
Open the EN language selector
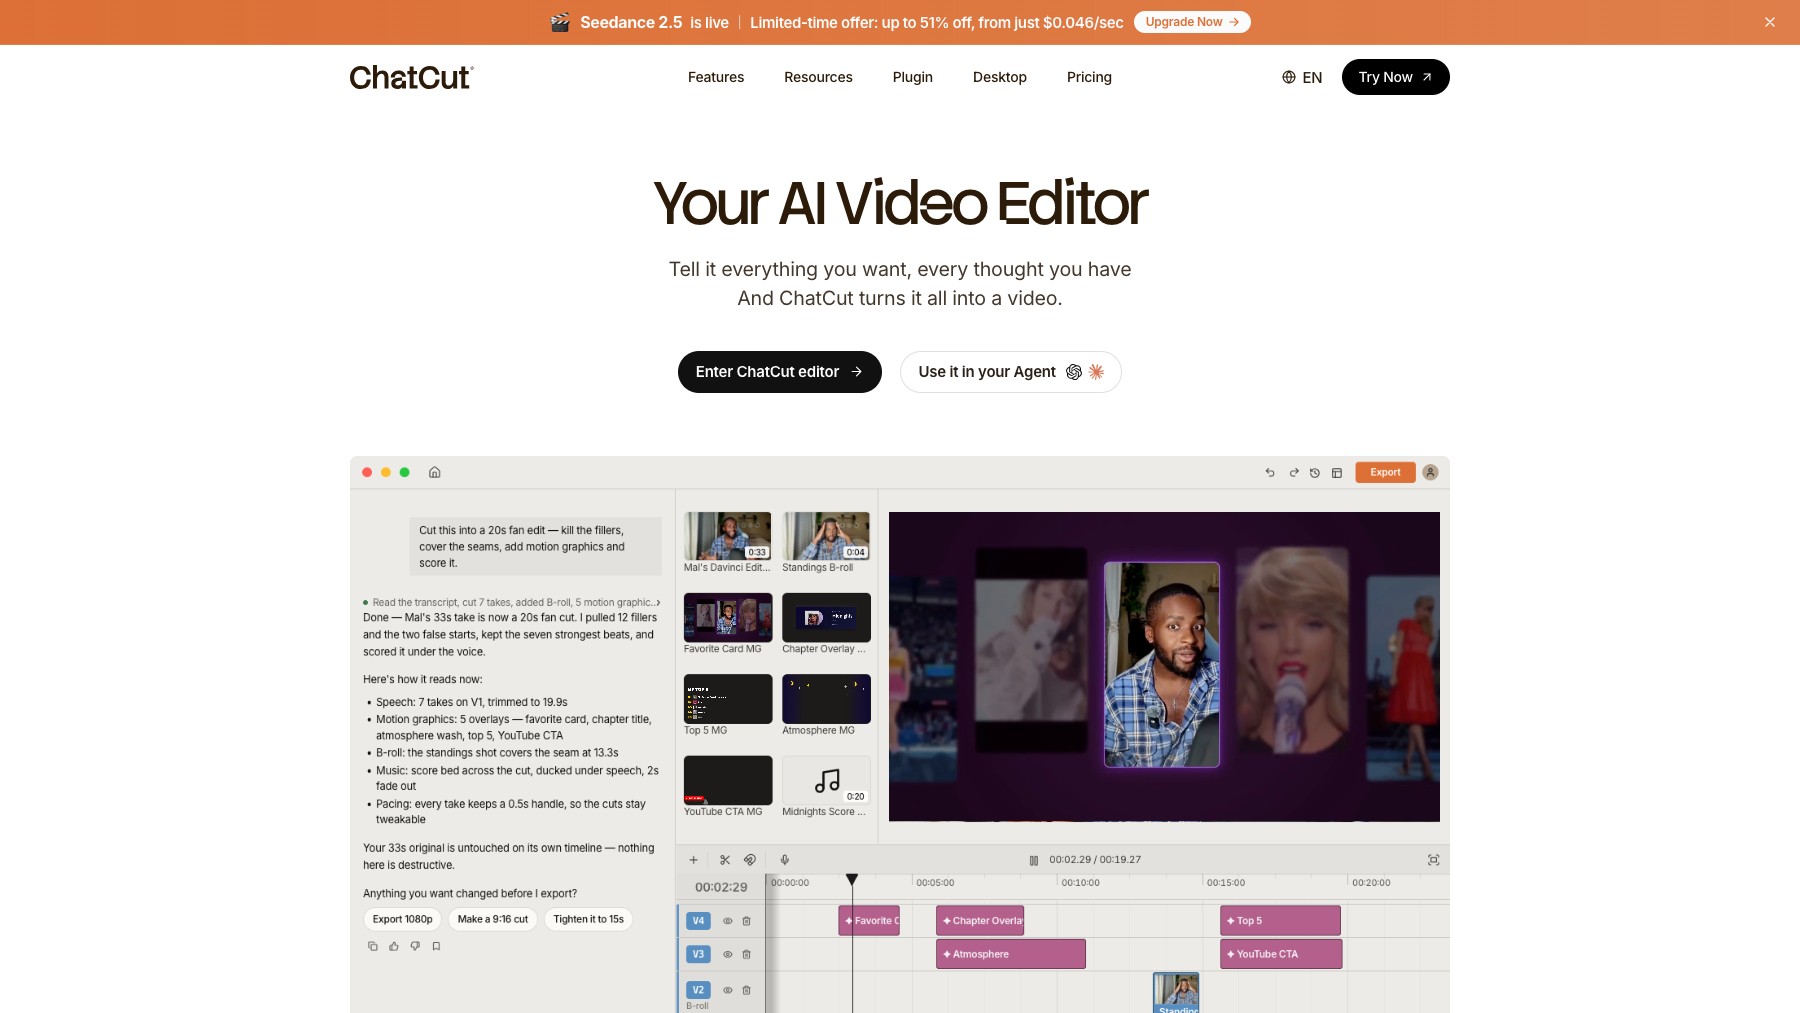coord(1302,77)
